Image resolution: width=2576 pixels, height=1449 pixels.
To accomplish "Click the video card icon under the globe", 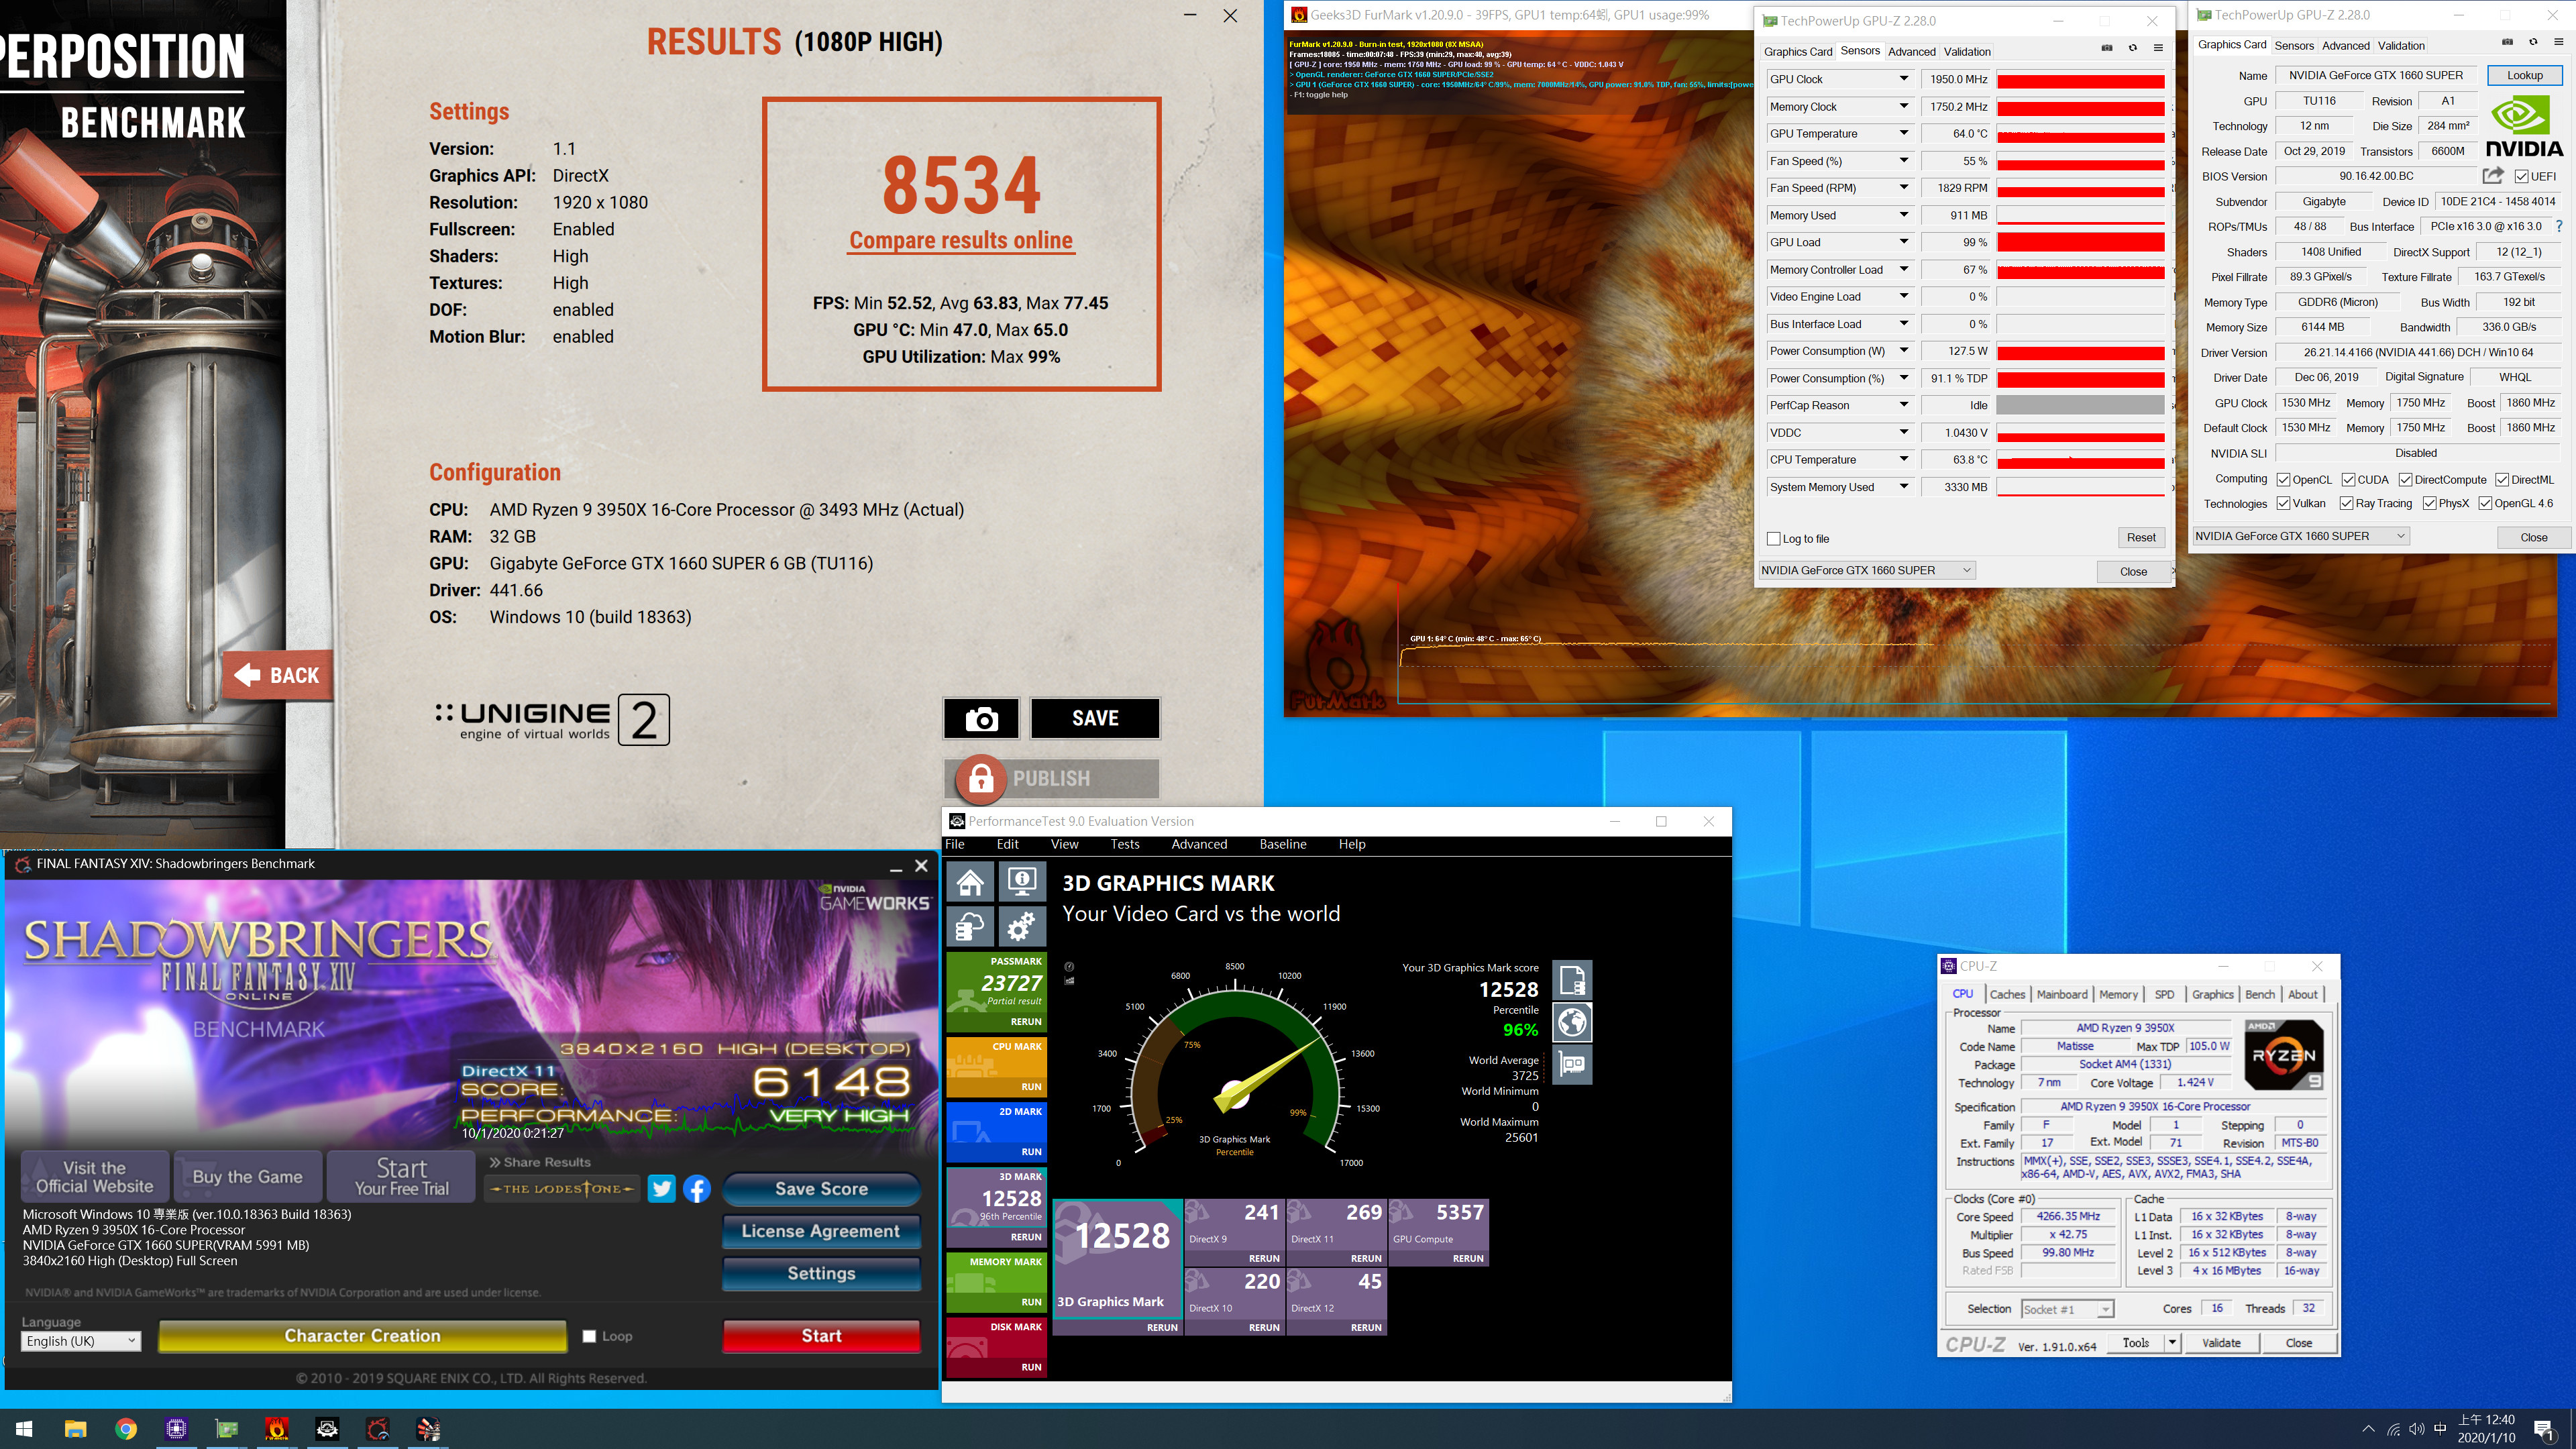I will [x=1572, y=1065].
